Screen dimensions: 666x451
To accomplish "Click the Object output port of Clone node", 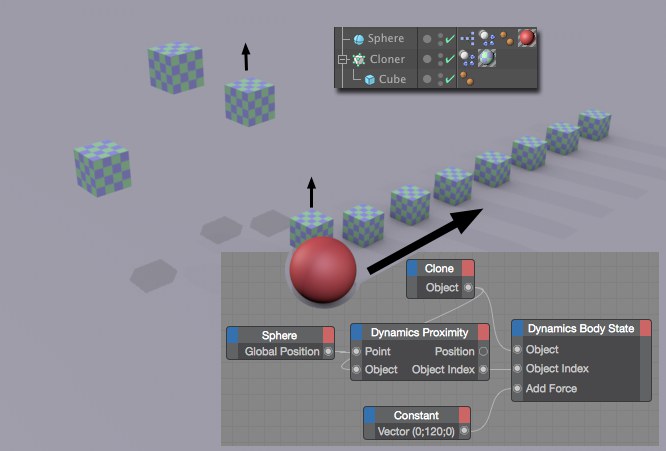I will 468,288.
